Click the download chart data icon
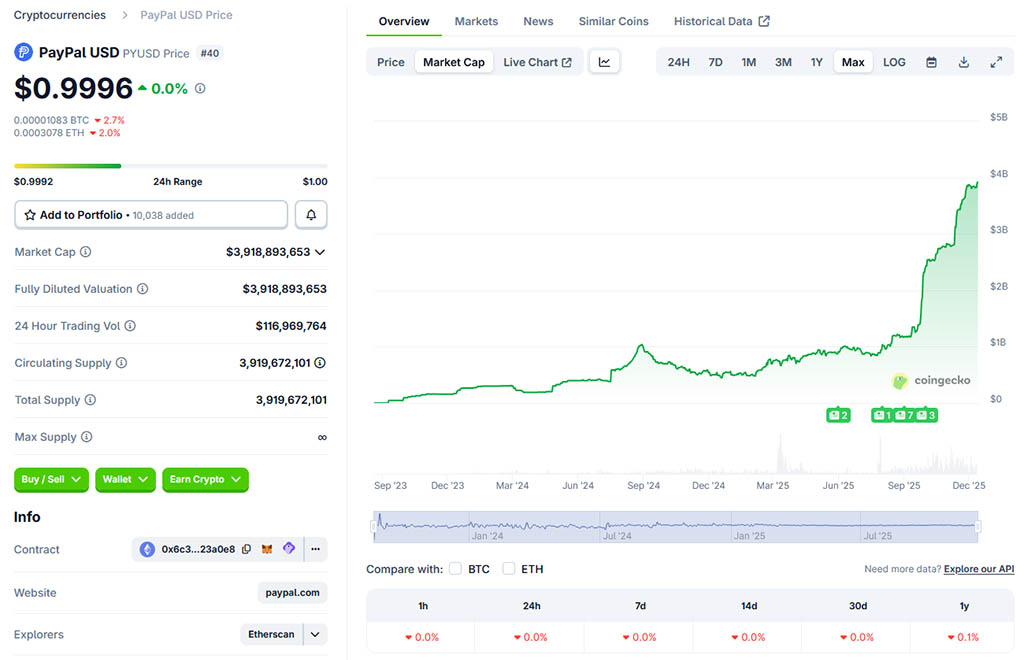Viewport: 1024px width, 660px height. [963, 62]
